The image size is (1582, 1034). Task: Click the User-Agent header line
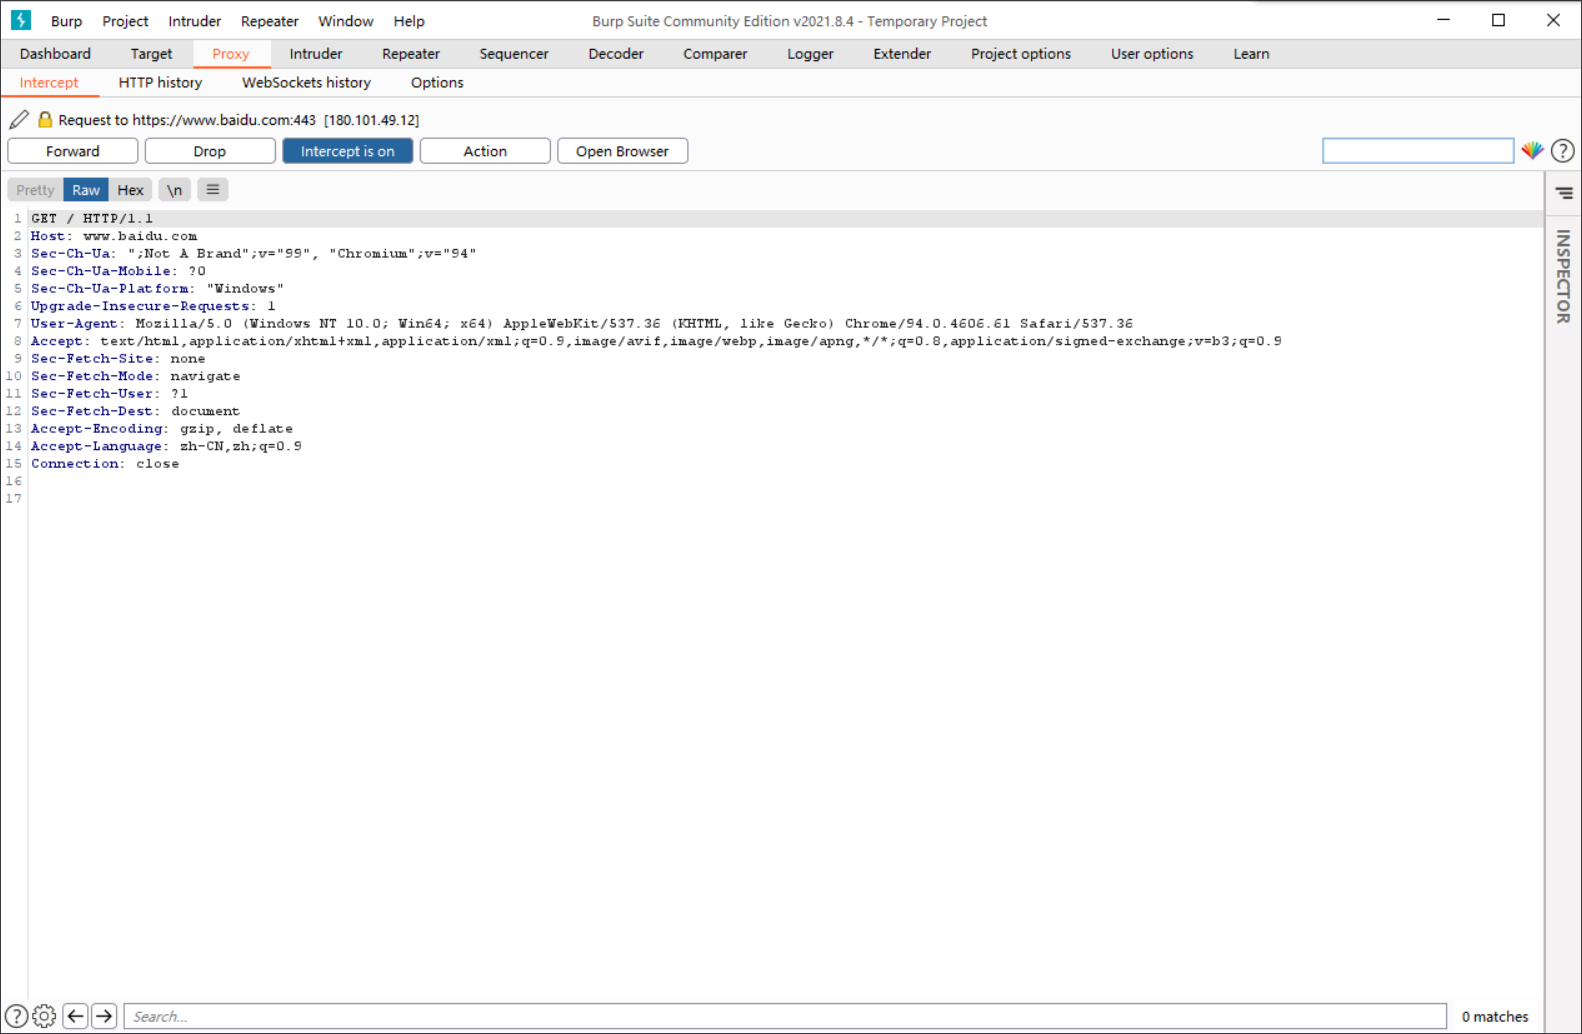[x=582, y=323]
